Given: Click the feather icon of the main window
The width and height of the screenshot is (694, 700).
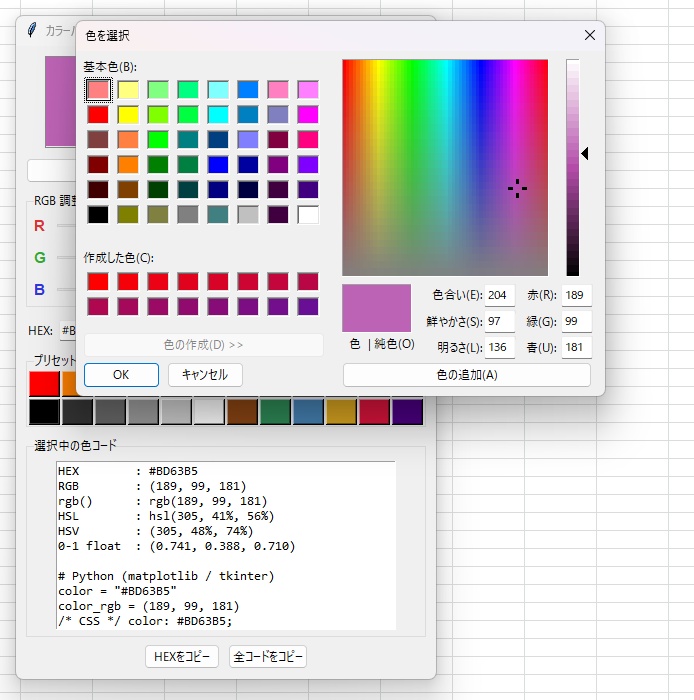Looking at the screenshot, I should tap(32, 30).
